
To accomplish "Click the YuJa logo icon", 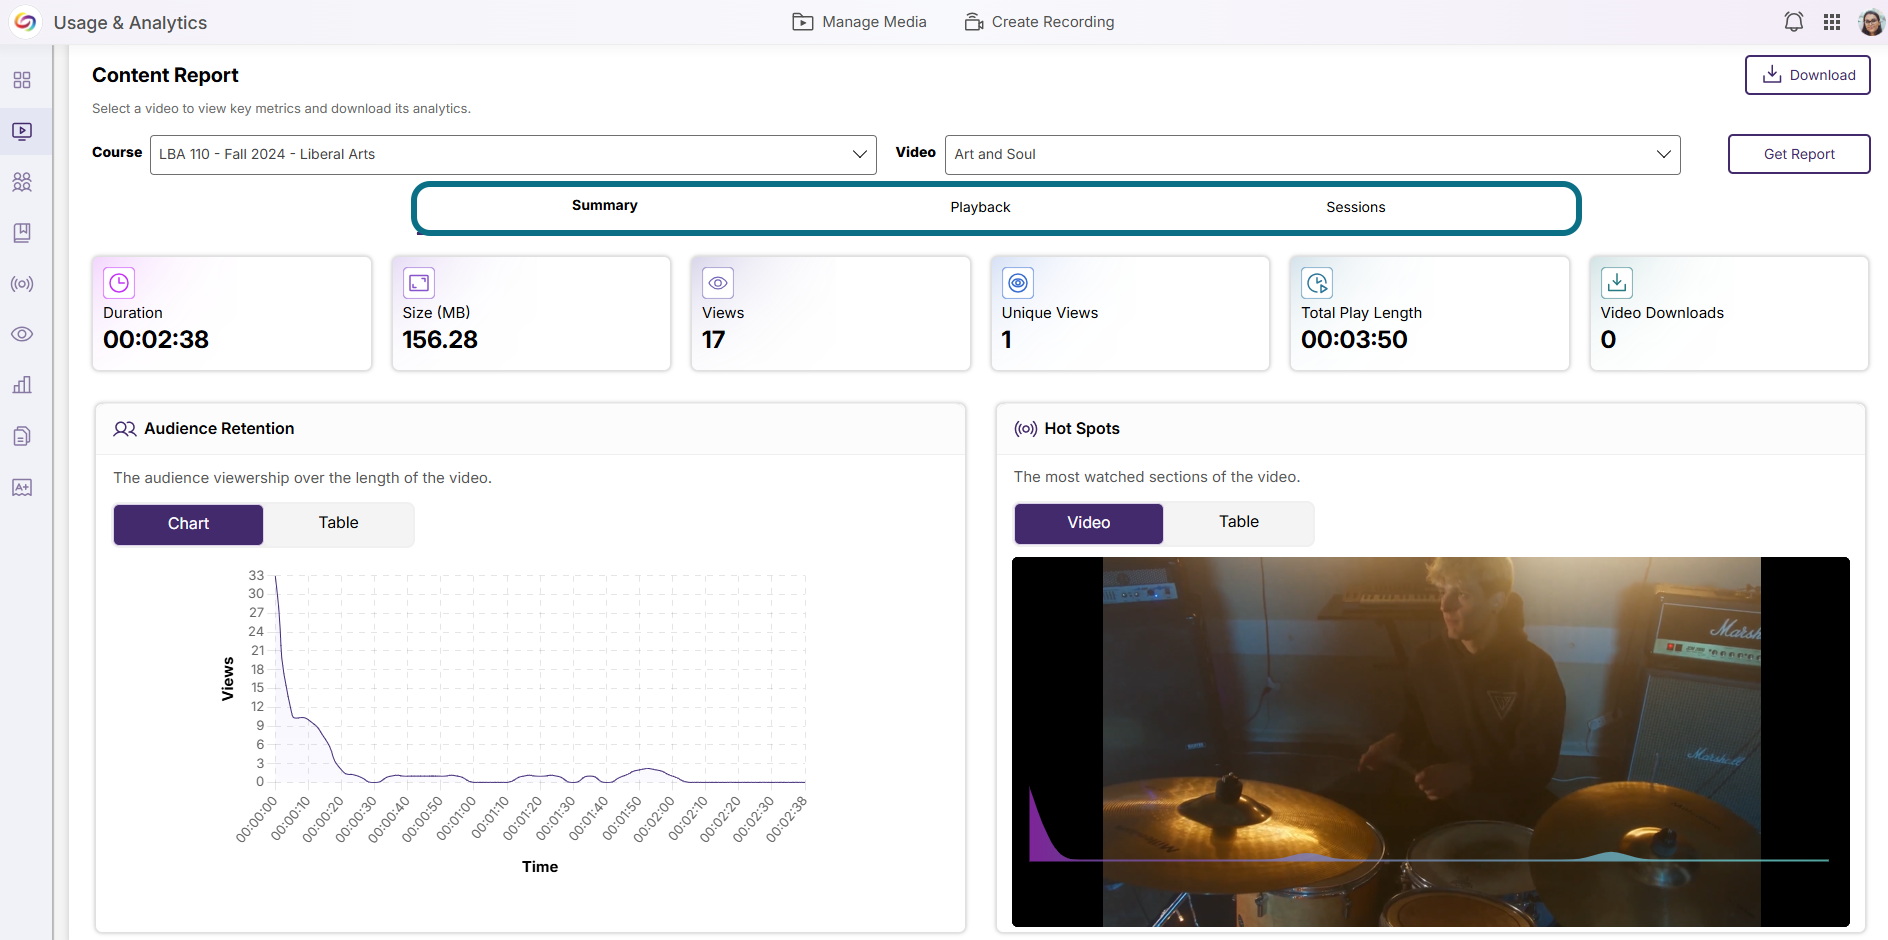I will coord(25,22).
